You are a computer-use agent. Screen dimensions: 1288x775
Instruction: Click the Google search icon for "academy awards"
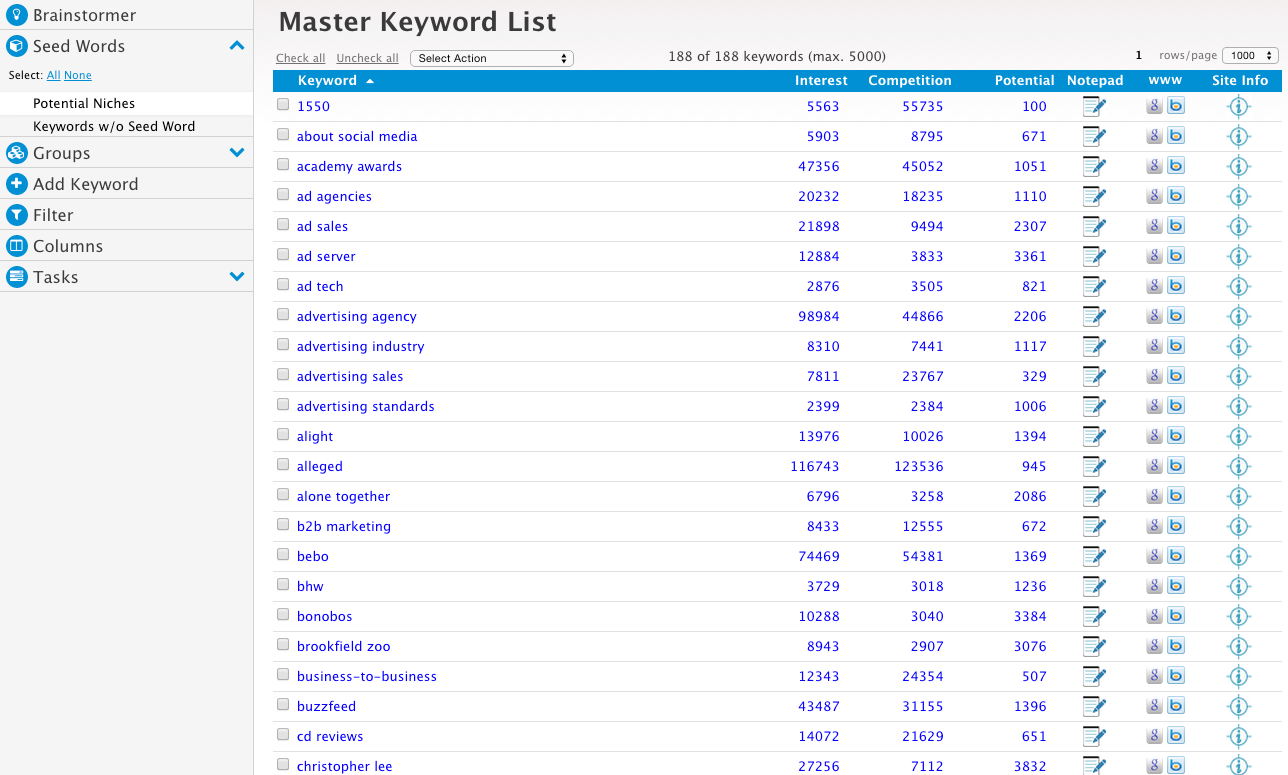pyautogui.click(x=1154, y=166)
